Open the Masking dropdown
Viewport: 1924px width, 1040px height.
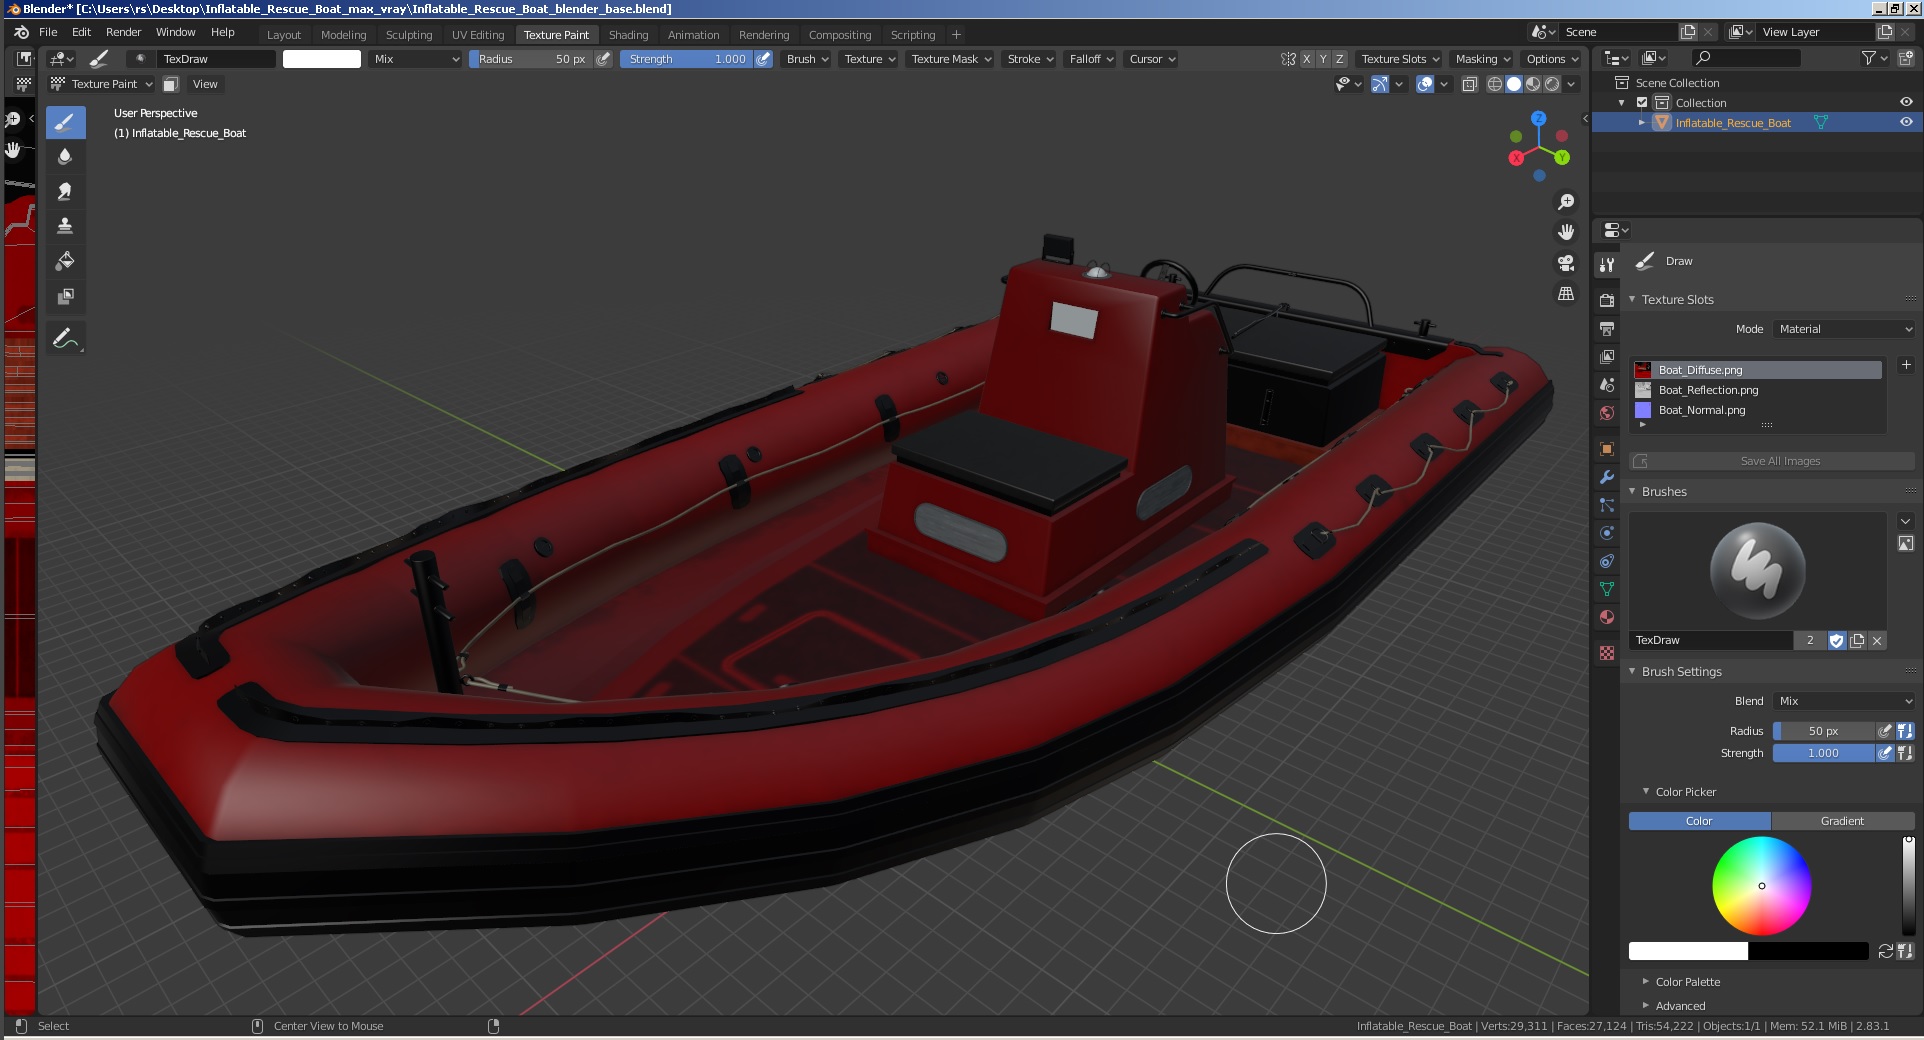[1483, 59]
